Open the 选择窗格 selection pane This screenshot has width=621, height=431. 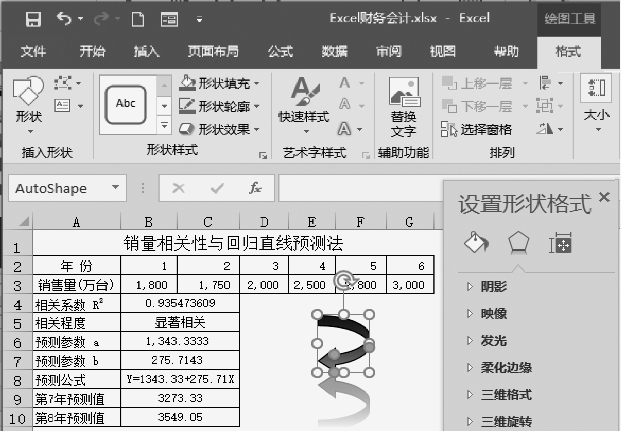pos(476,129)
